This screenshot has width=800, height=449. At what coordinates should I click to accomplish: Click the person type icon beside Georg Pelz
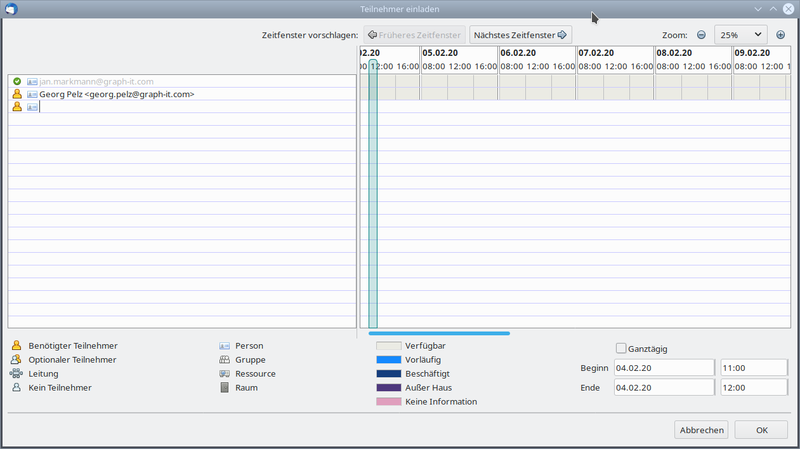(32, 94)
